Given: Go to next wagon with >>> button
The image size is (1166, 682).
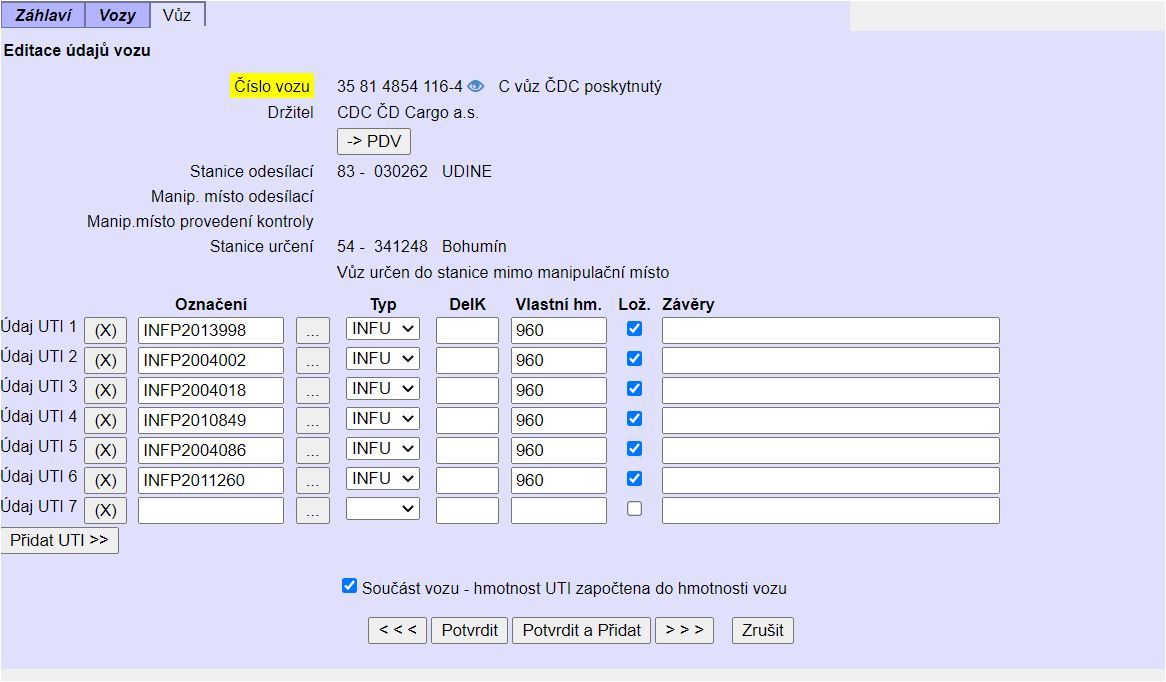Looking at the screenshot, I should pyautogui.click(x=684, y=630).
